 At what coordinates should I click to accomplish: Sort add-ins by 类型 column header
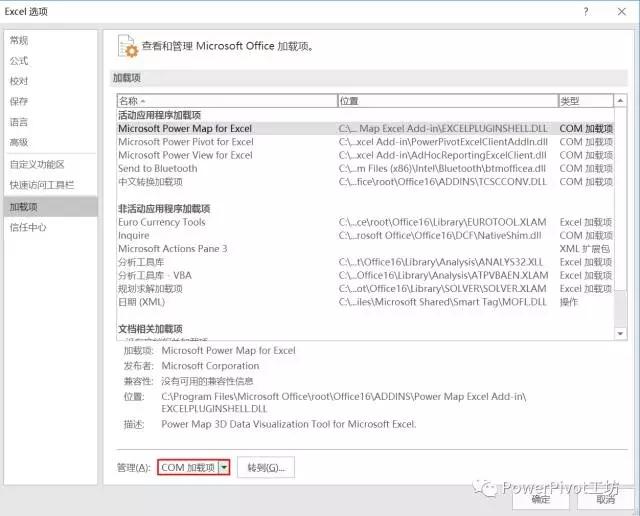tap(586, 101)
